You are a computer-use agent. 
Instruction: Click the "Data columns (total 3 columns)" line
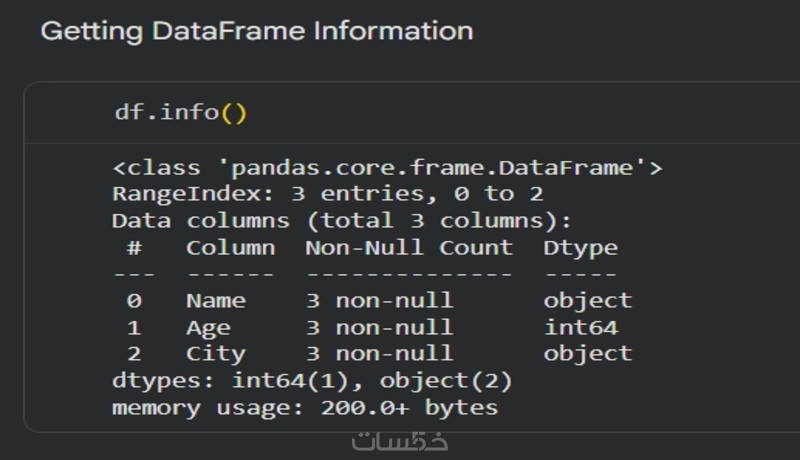click(342, 220)
